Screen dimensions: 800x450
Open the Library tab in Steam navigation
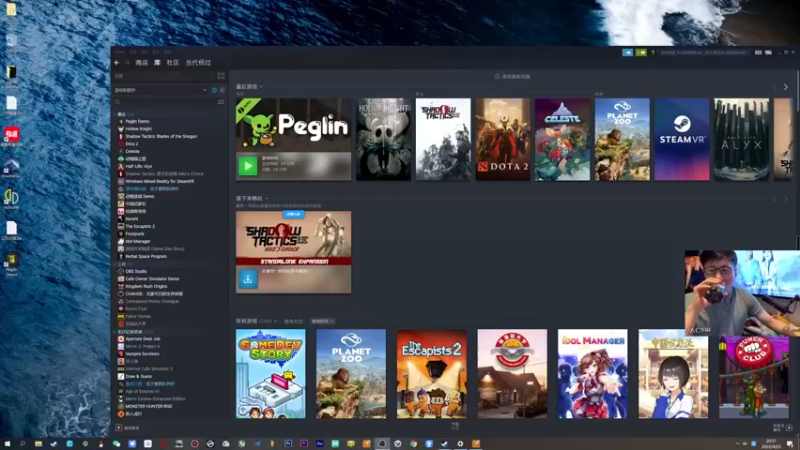(x=157, y=63)
